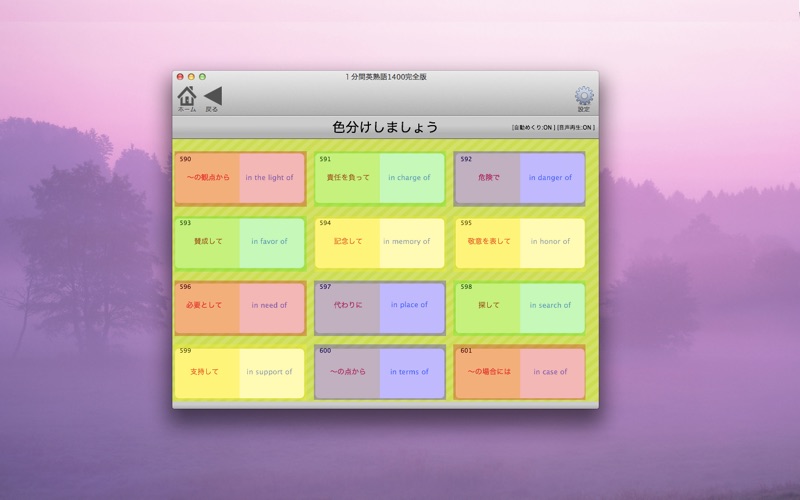800x500 pixels.
Task: Select card 591 'in charge of'
Action: pyautogui.click(x=380, y=178)
